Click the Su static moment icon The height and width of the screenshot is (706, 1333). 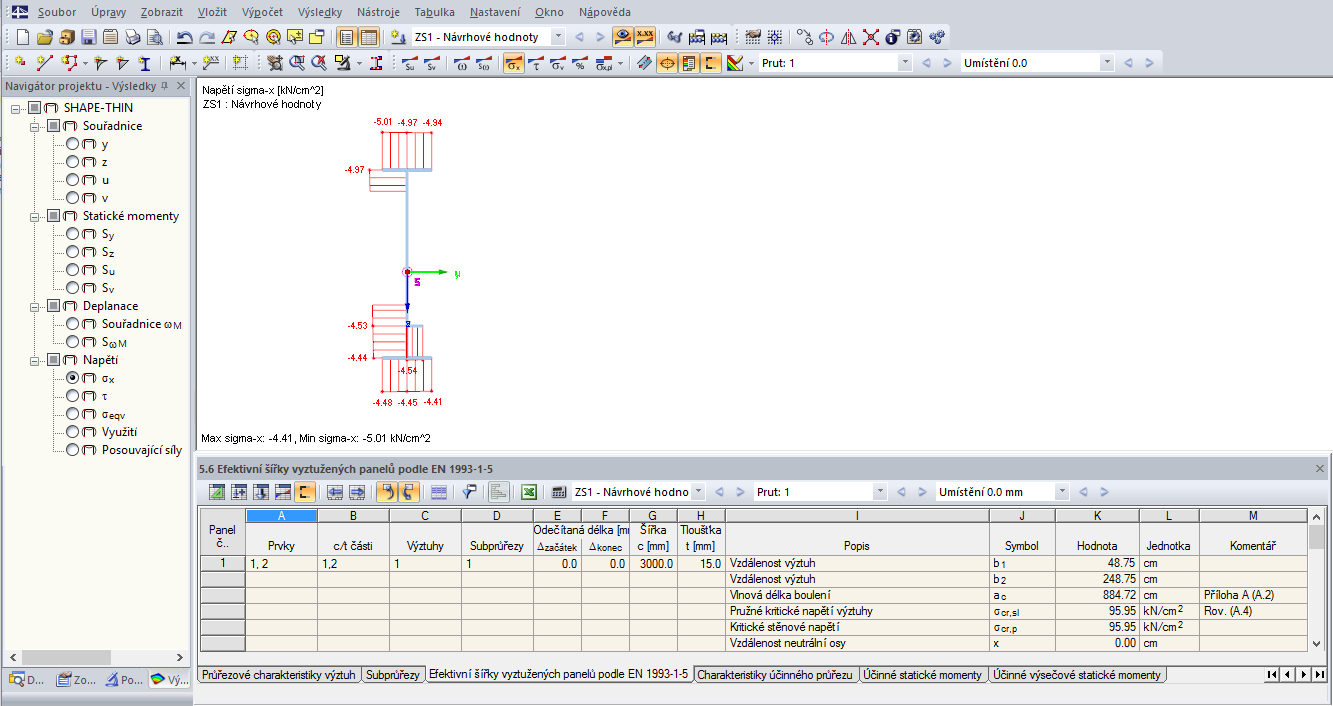tap(409, 63)
